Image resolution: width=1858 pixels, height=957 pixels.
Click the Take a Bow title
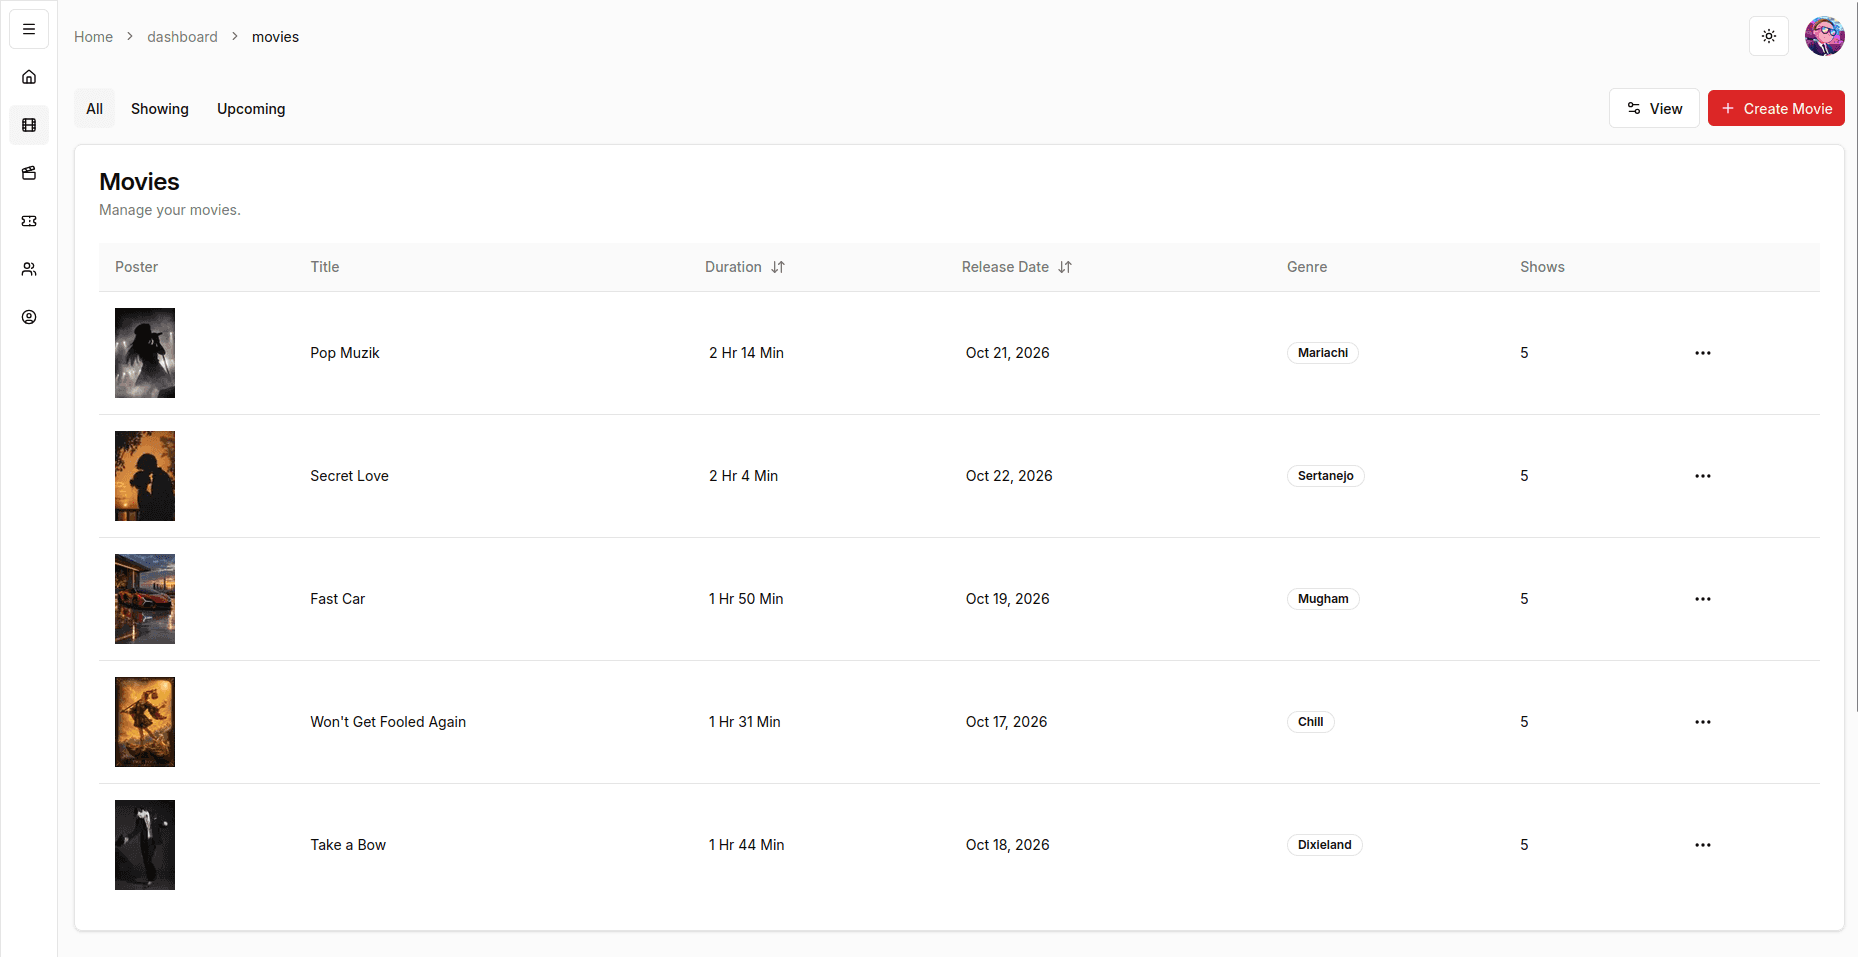[x=348, y=845]
